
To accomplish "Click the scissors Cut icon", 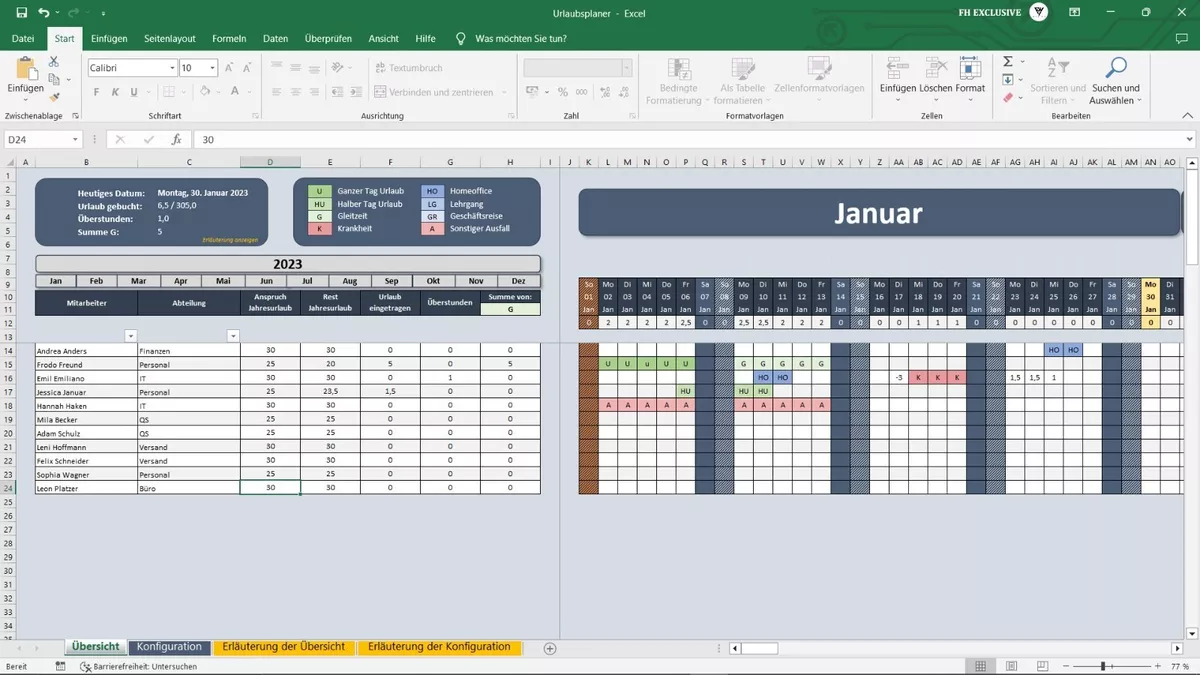I will tap(54, 62).
